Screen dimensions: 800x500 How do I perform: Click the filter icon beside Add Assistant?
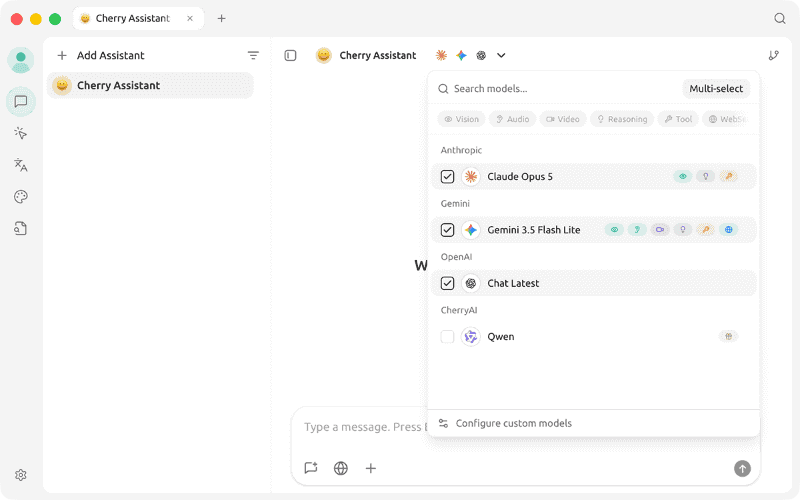[253, 55]
